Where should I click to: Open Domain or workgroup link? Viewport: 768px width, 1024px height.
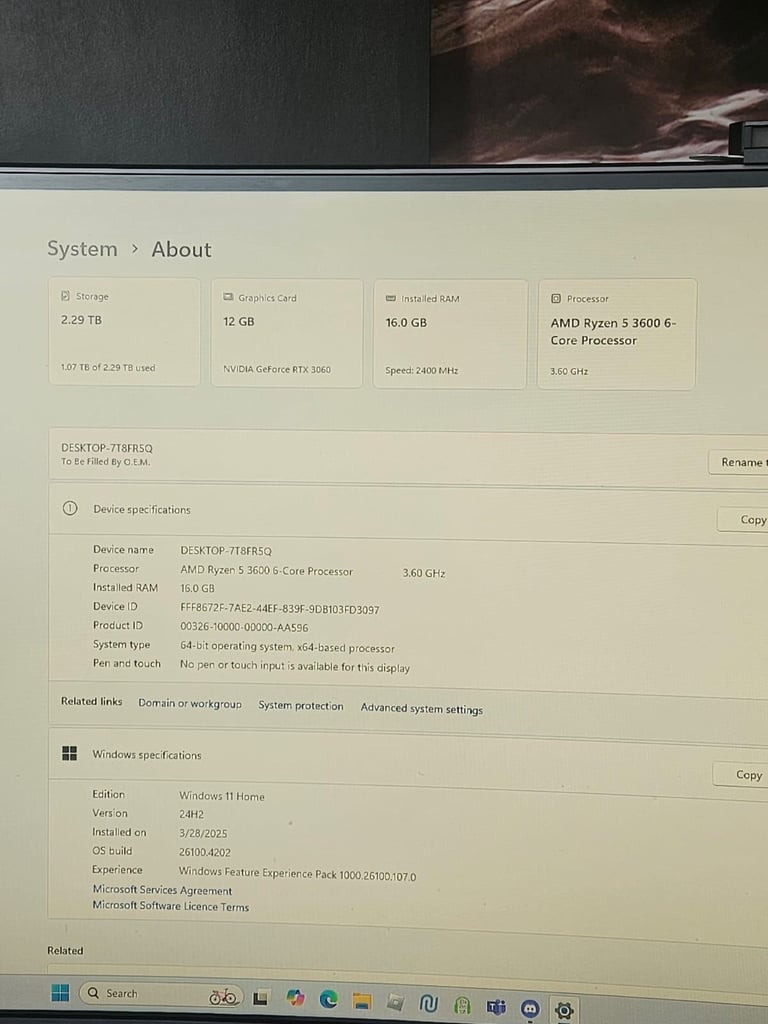(190, 703)
